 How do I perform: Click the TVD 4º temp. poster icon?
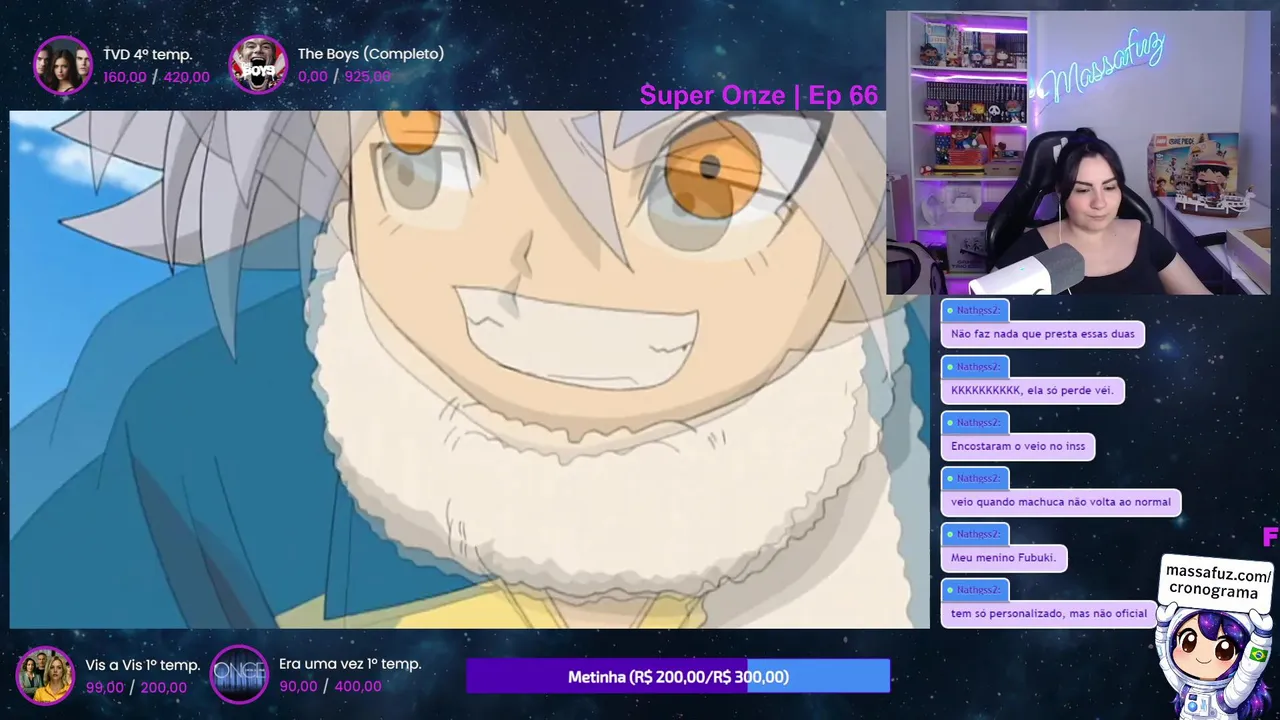(x=63, y=65)
